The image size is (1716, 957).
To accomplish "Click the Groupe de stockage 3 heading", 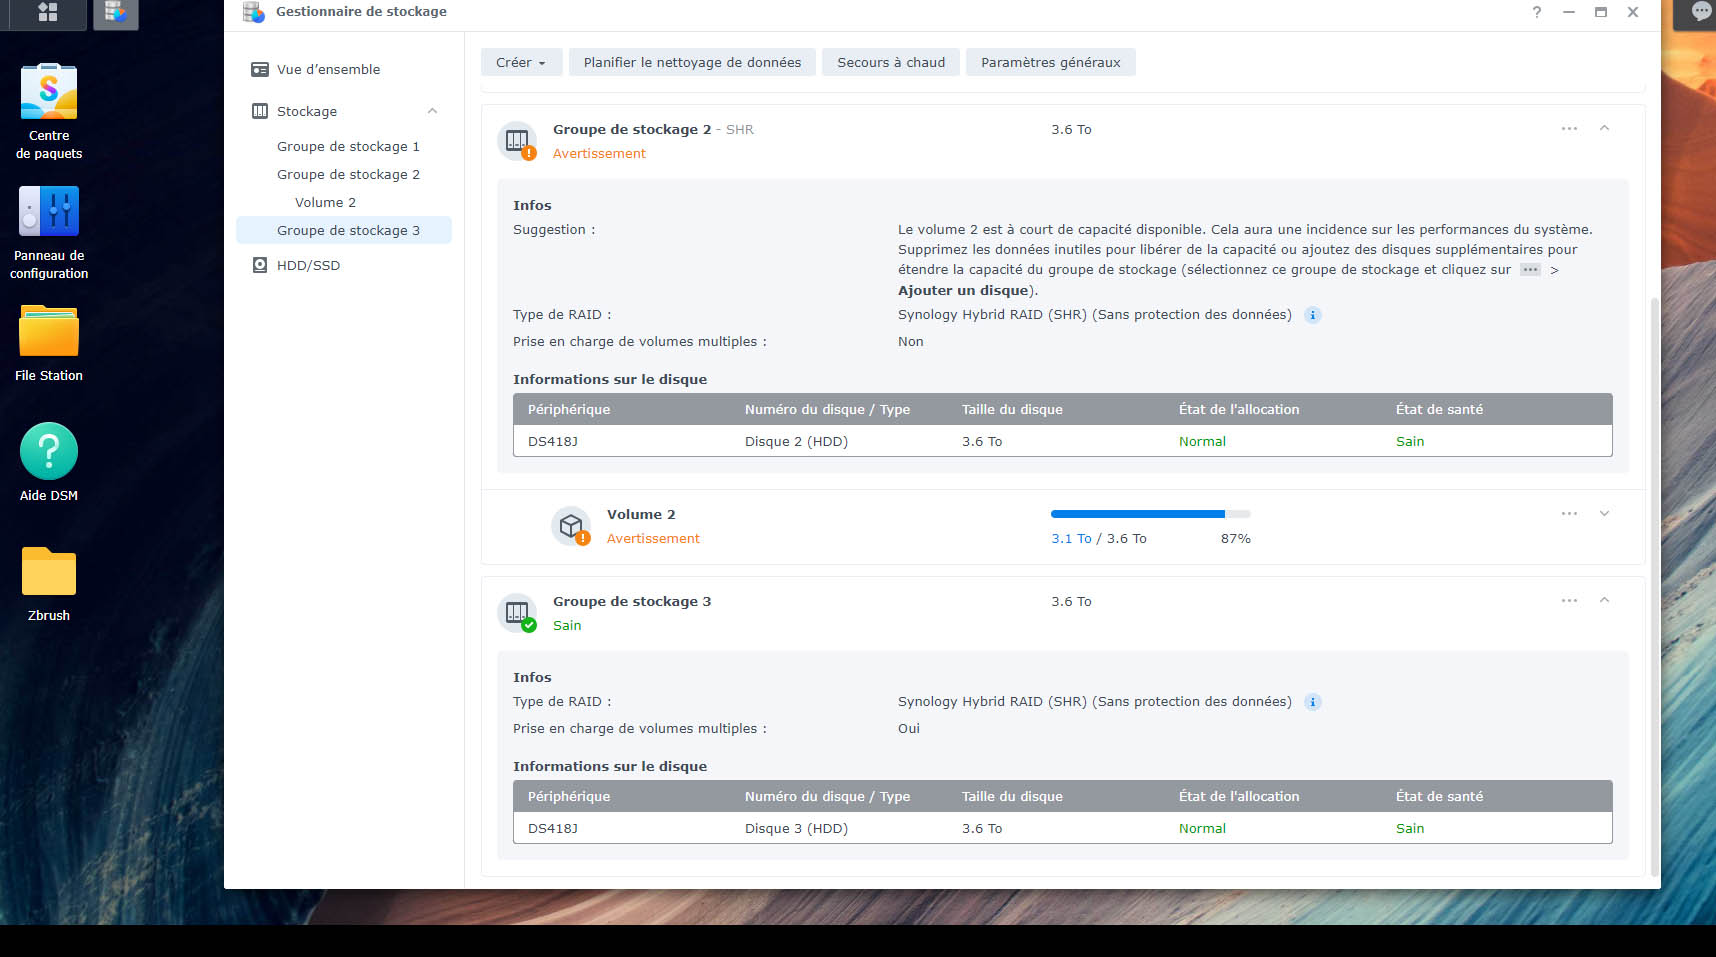I will click(632, 601).
